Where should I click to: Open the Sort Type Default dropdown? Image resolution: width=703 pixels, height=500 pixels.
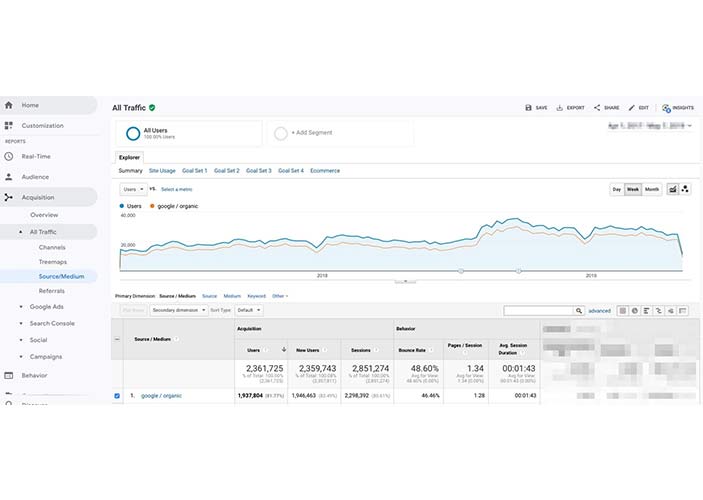[249, 310]
